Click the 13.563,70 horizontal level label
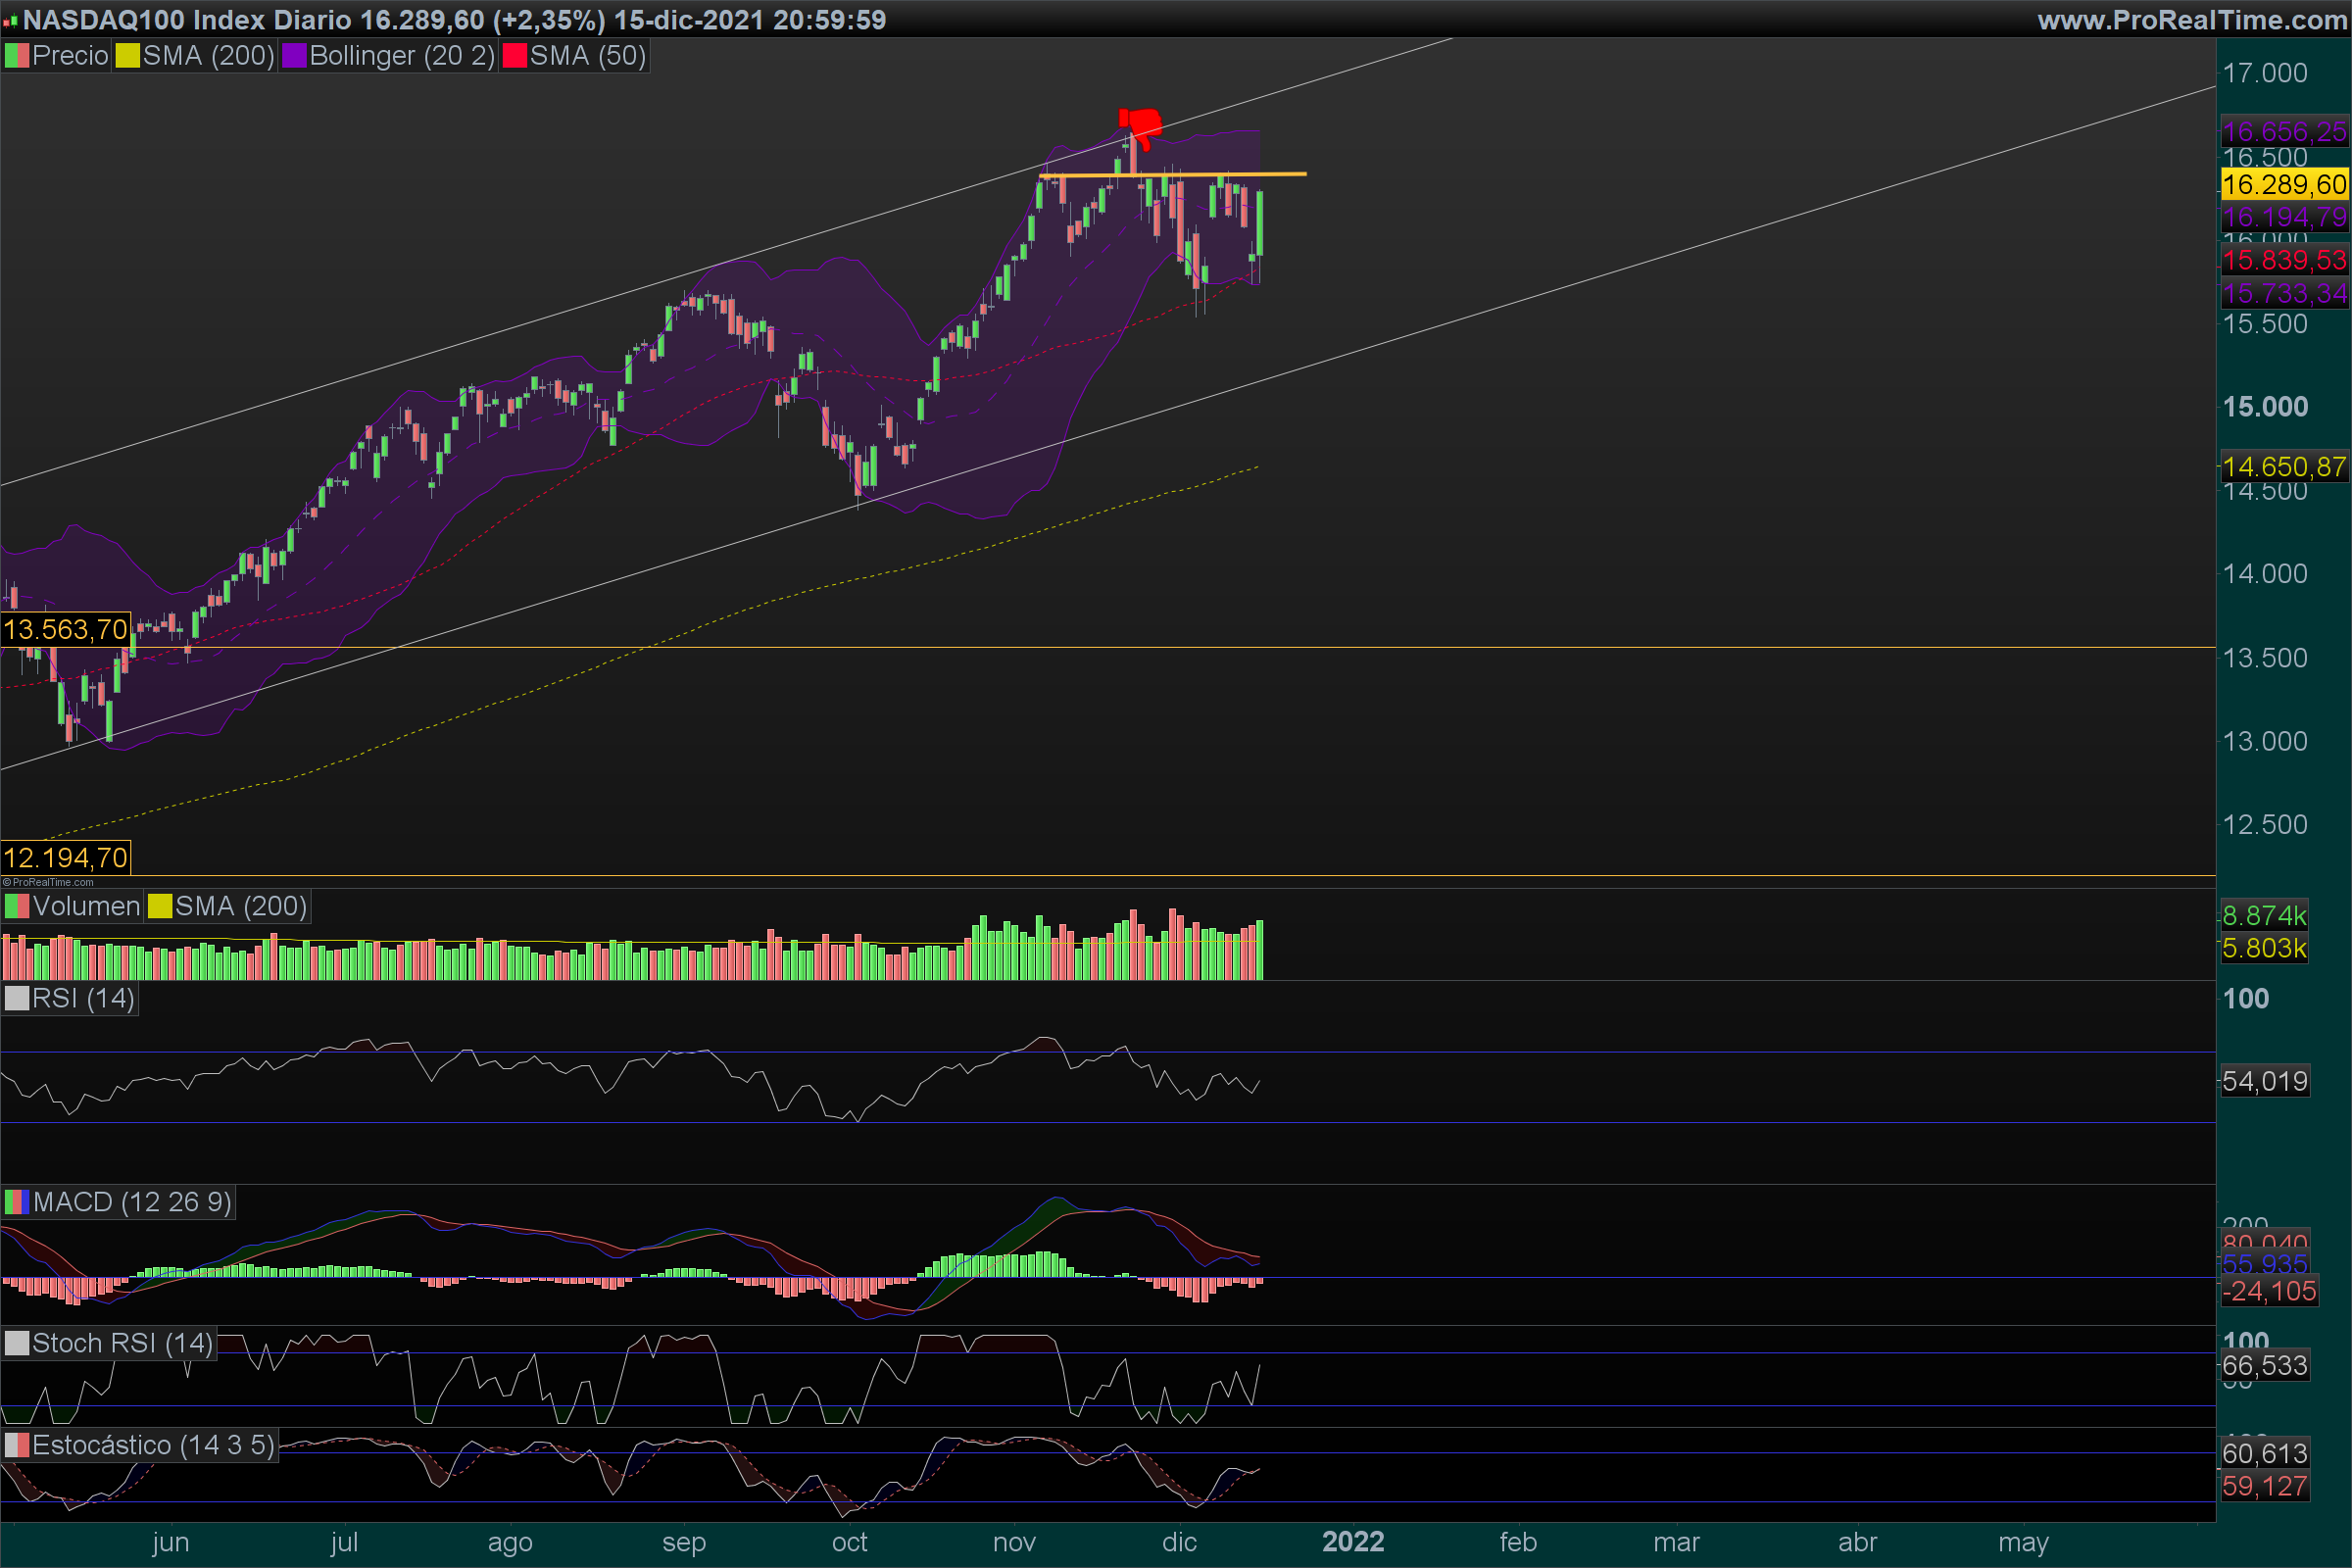This screenshot has width=2352, height=1568. coord(65,629)
